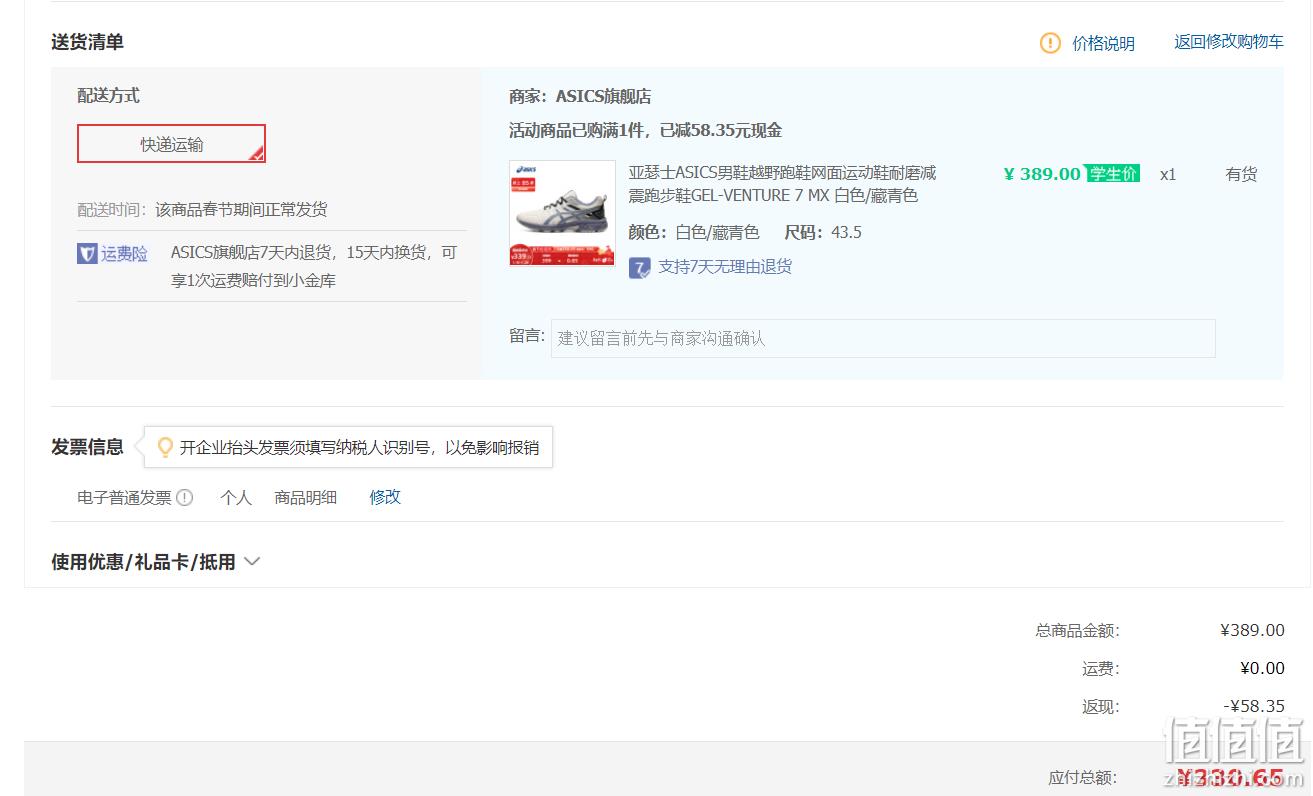Click the 修改 invoice edit link
Viewport: 1313px width, 796px height.
point(385,497)
